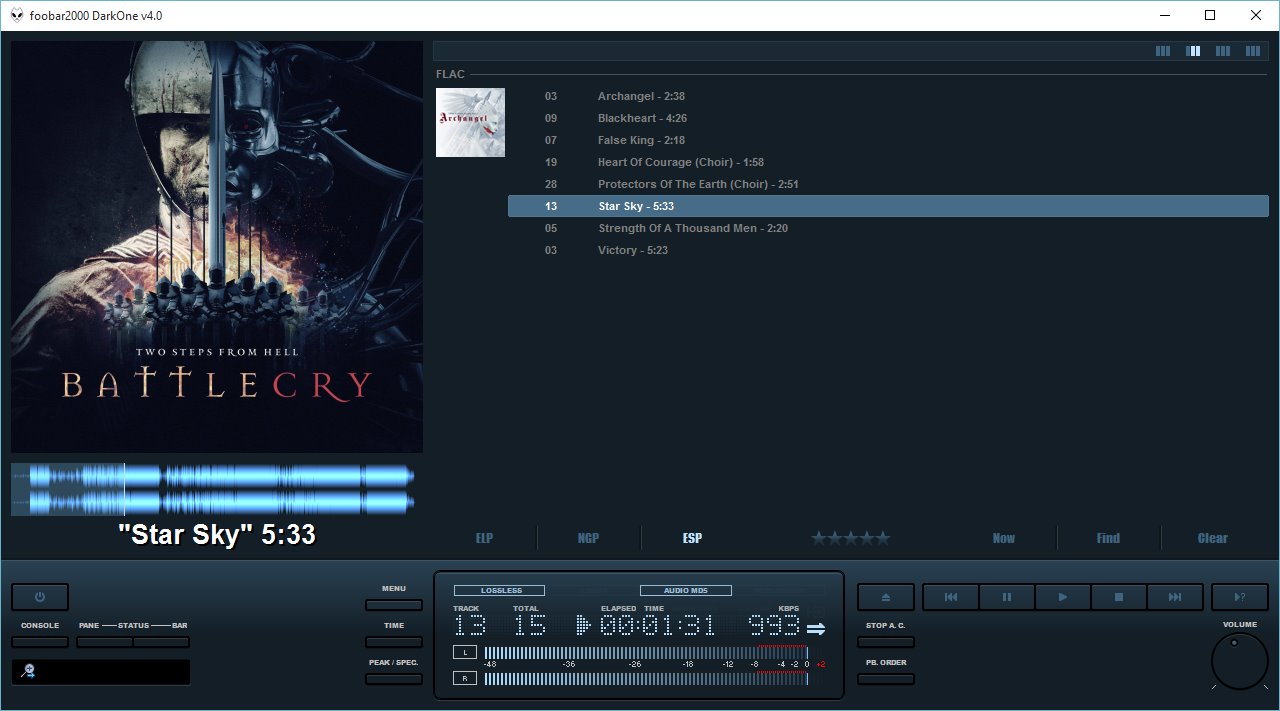Viewport: 1280px width, 711px height.
Task: Select track Star Sky - 5:33 row
Action: (x=888, y=206)
